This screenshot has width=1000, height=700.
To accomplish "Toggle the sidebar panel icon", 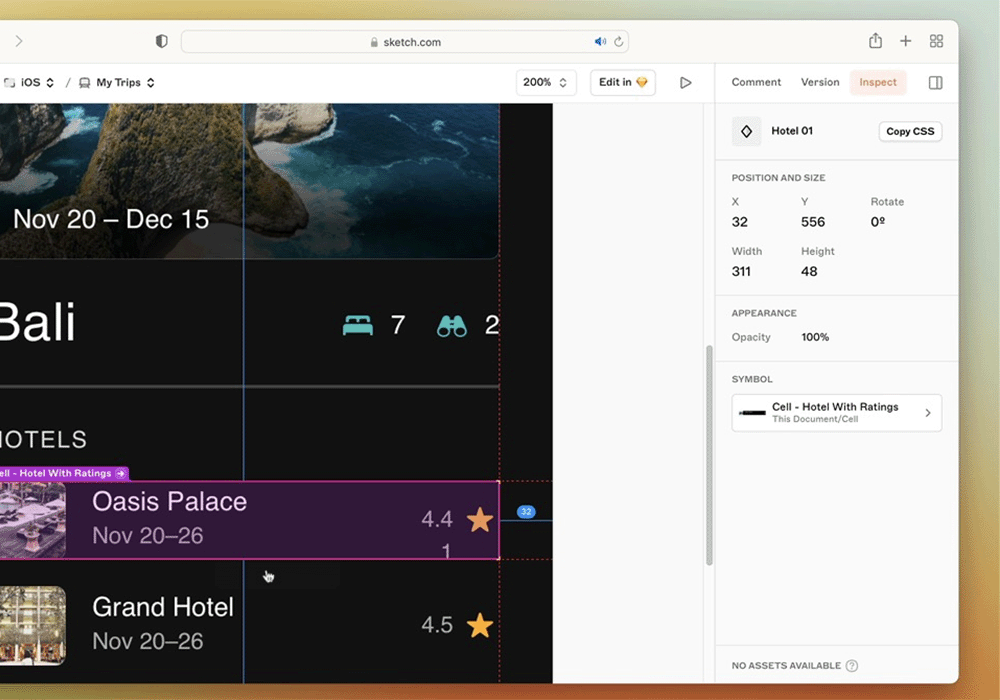I will (936, 83).
